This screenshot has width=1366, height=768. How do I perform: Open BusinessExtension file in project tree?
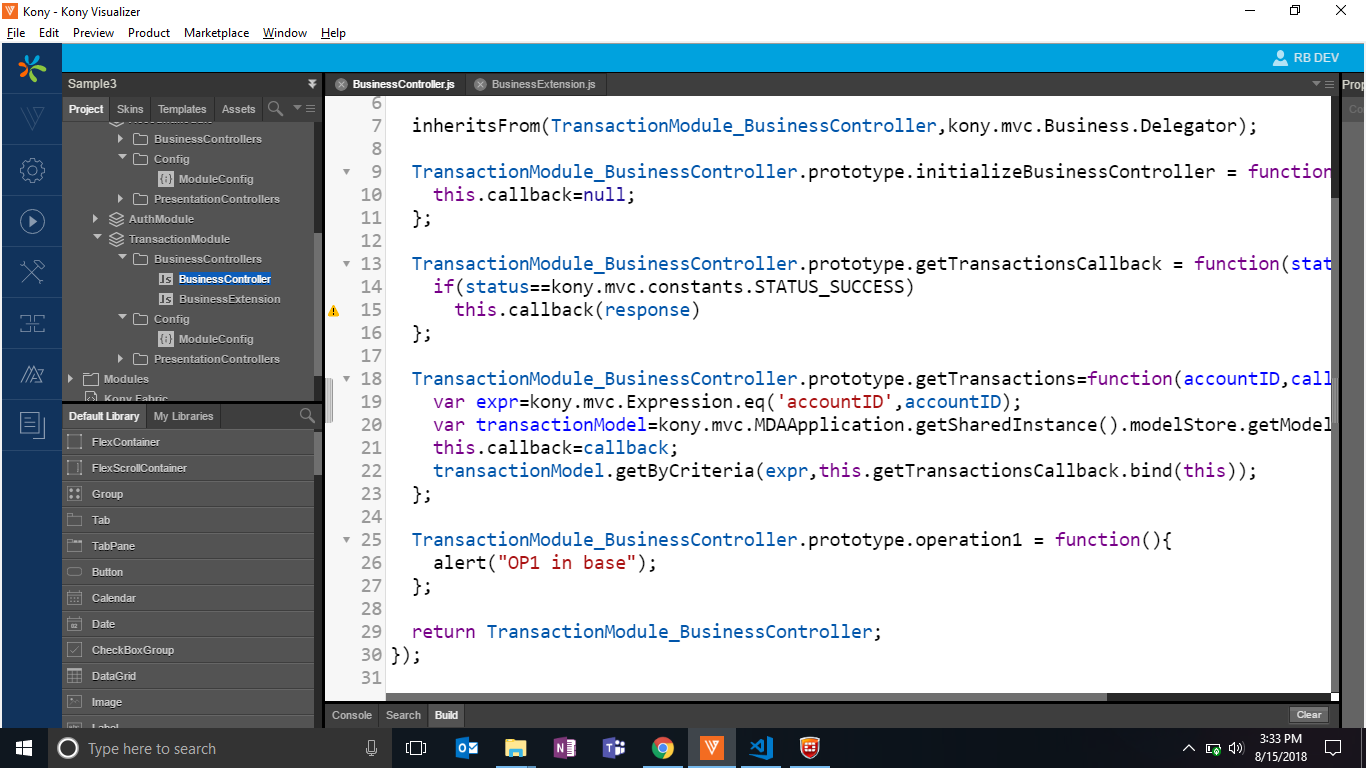(229, 299)
